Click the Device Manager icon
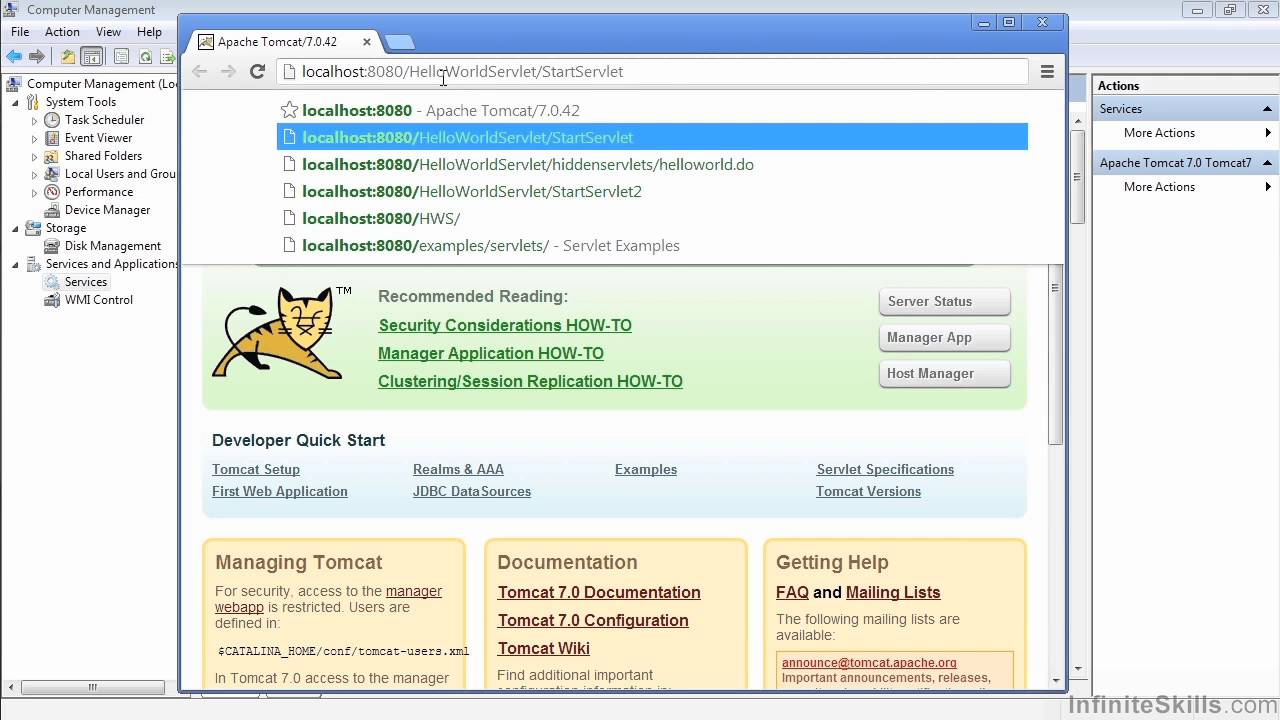Viewport: 1280px width, 720px height. coord(52,210)
